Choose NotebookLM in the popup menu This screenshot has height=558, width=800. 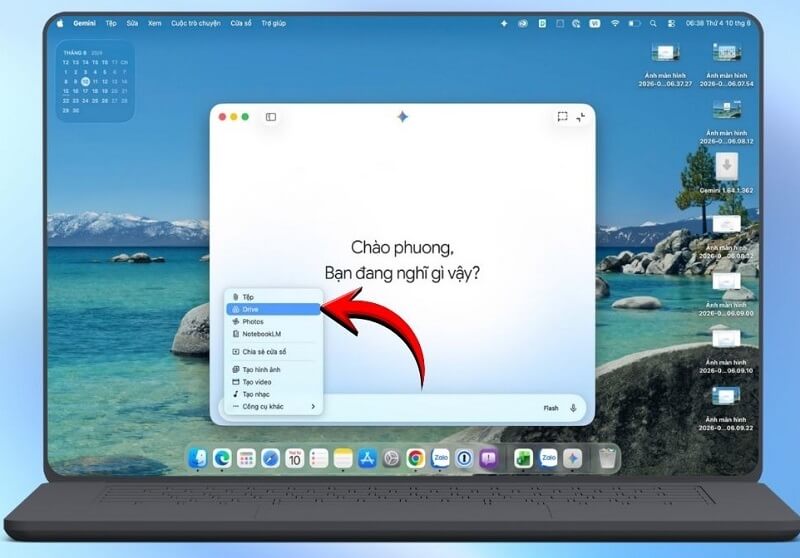[x=273, y=334]
